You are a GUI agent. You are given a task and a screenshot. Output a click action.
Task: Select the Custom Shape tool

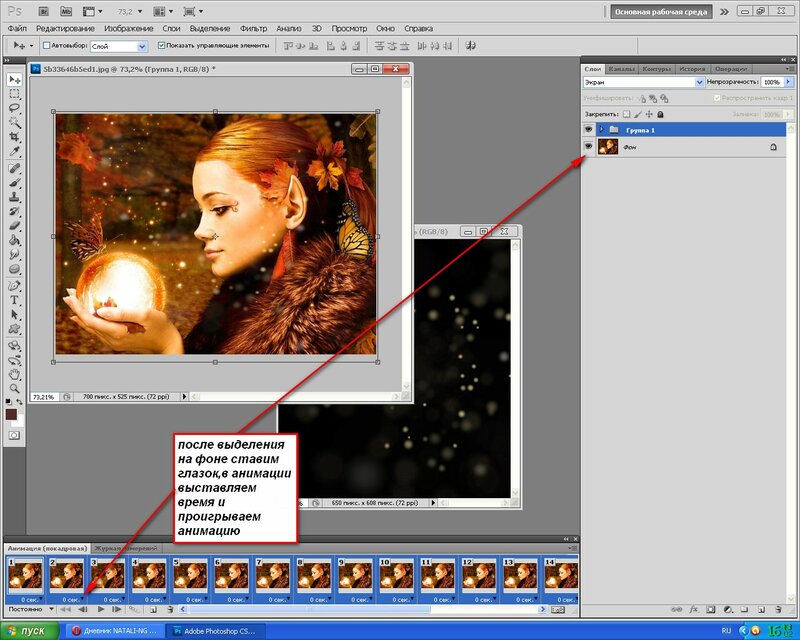pos(14,329)
